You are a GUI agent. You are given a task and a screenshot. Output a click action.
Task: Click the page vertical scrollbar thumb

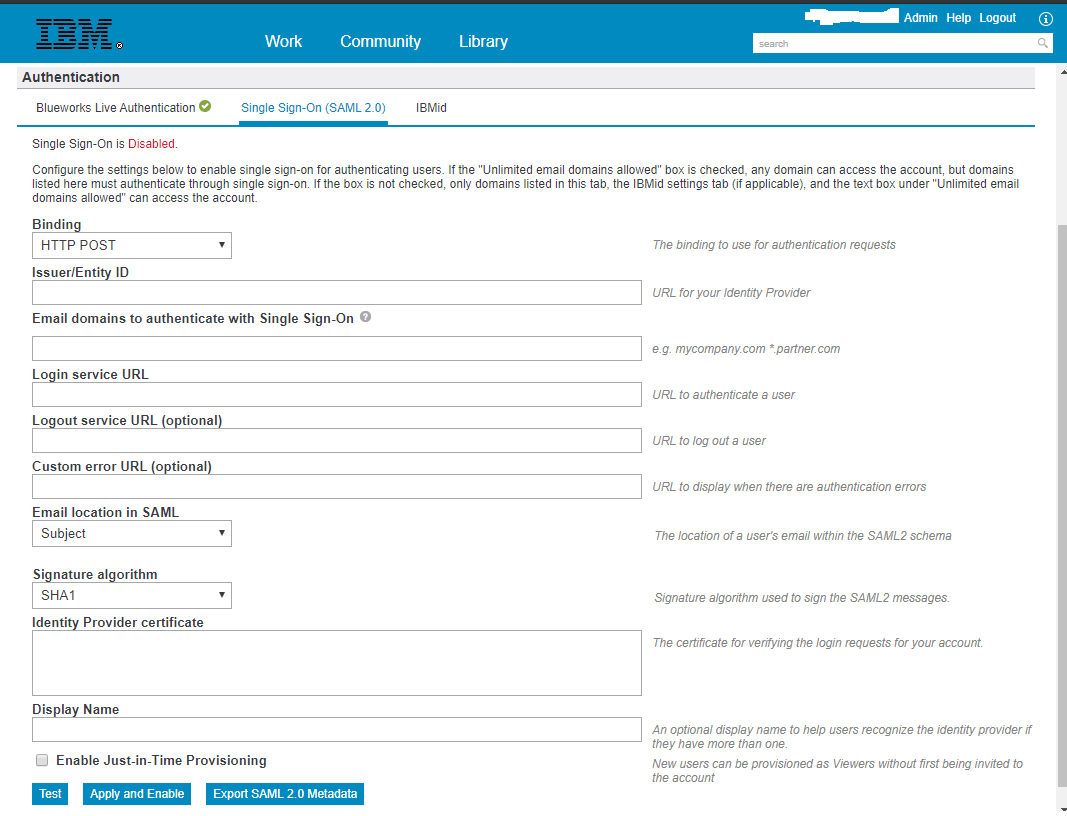click(1062, 504)
